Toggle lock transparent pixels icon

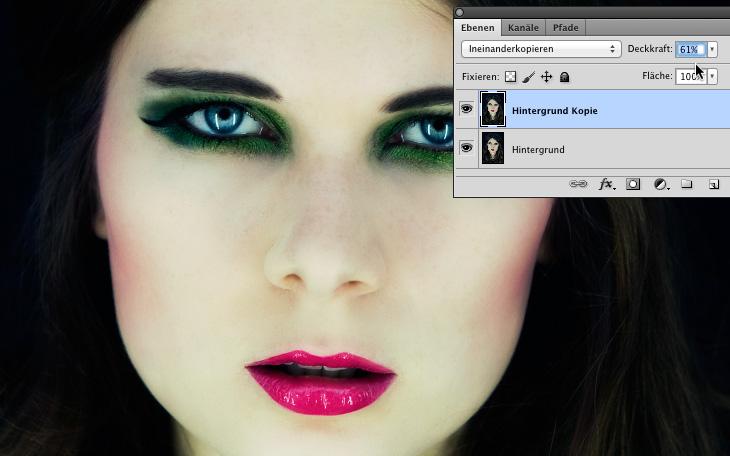(510, 76)
